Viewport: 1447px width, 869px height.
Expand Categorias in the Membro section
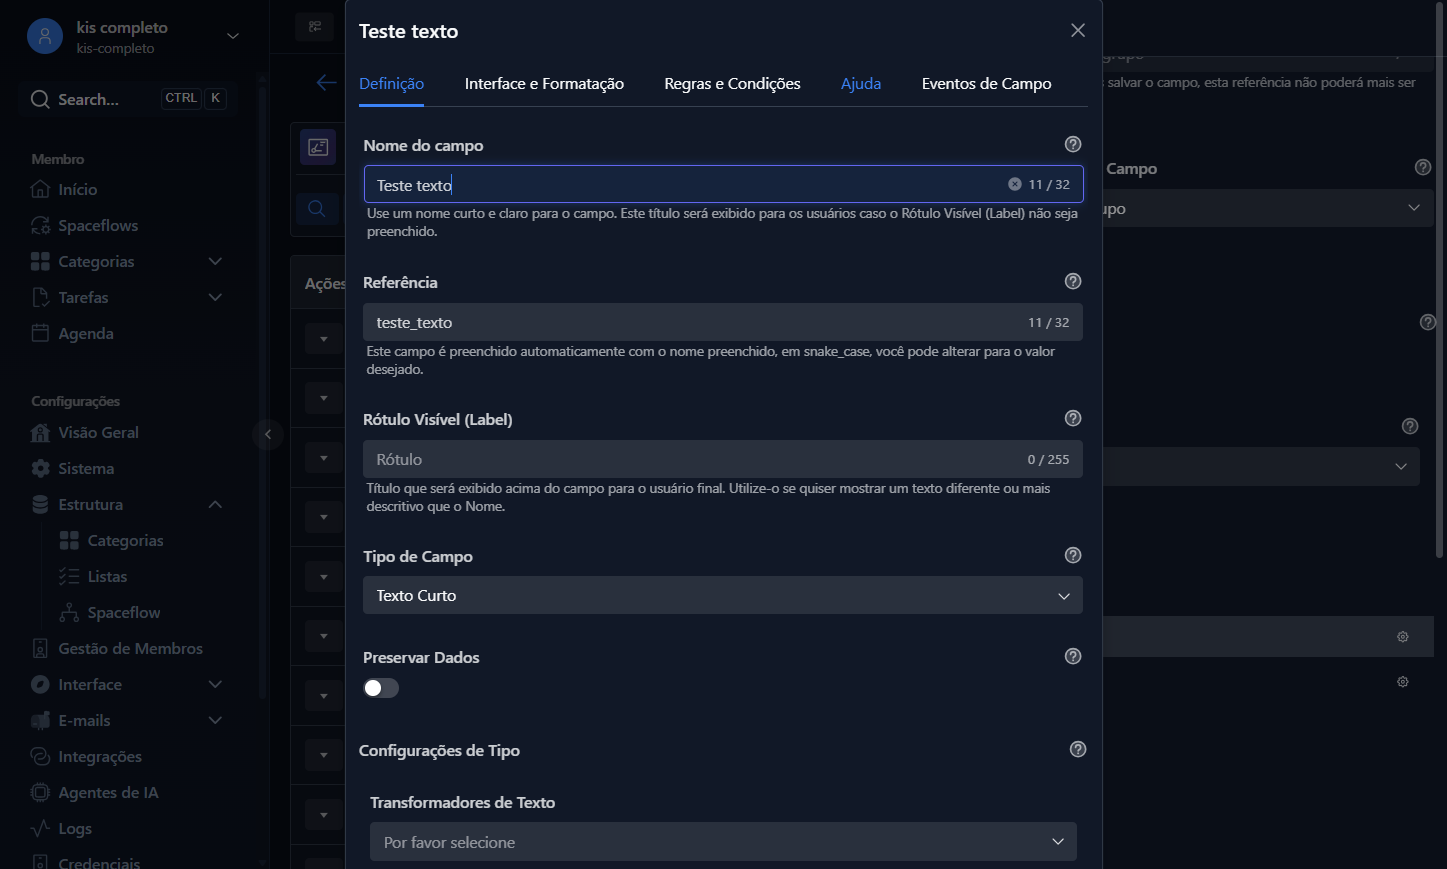pos(215,261)
